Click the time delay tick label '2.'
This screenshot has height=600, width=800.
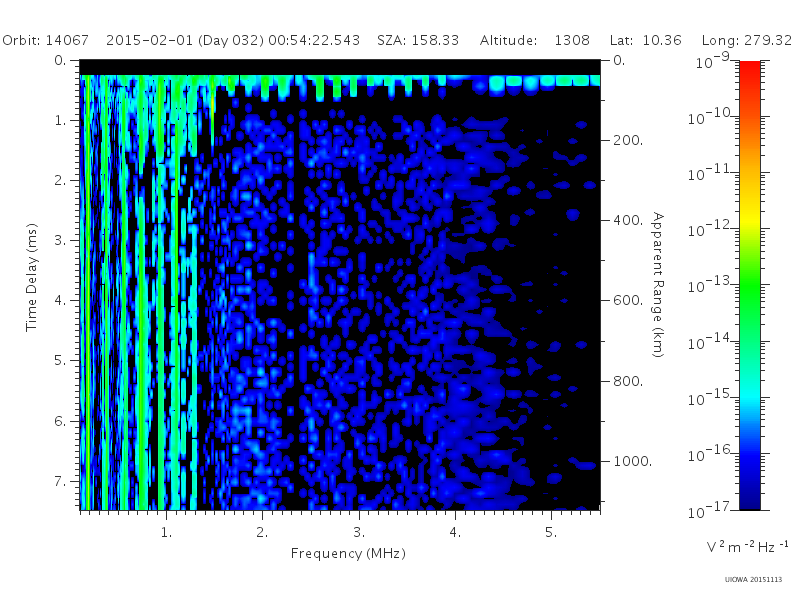click(61, 181)
